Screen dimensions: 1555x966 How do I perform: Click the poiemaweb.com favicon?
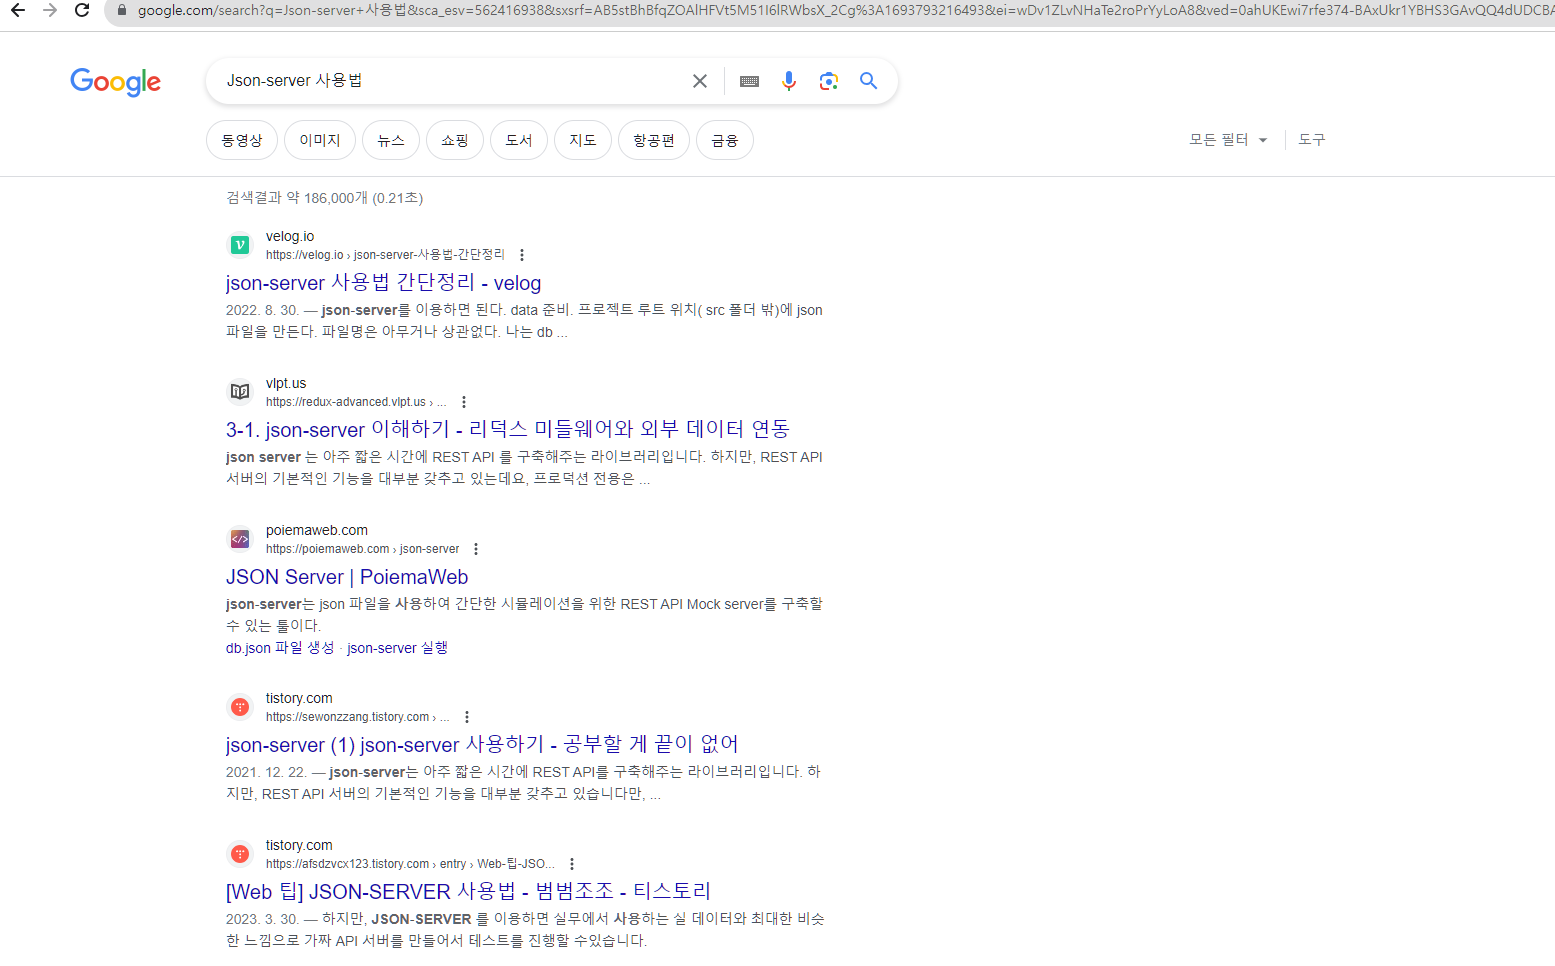tap(240, 539)
